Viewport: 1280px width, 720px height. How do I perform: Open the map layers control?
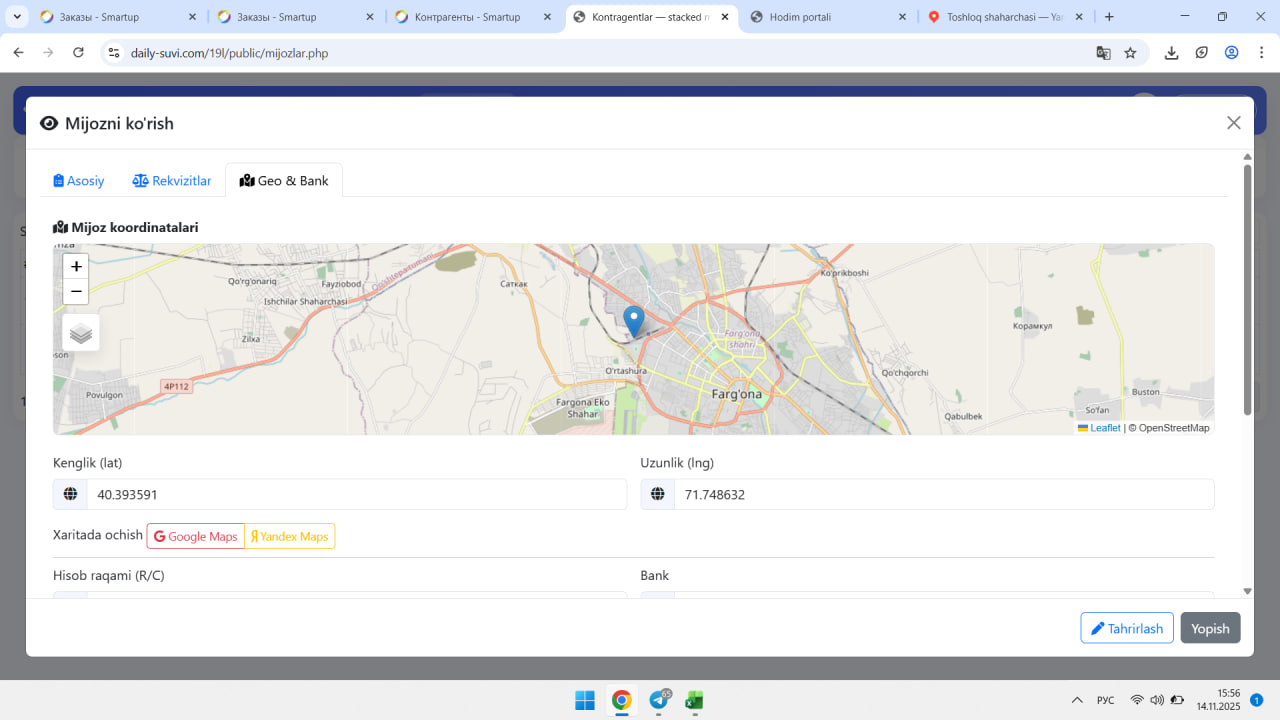click(x=81, y=333)
